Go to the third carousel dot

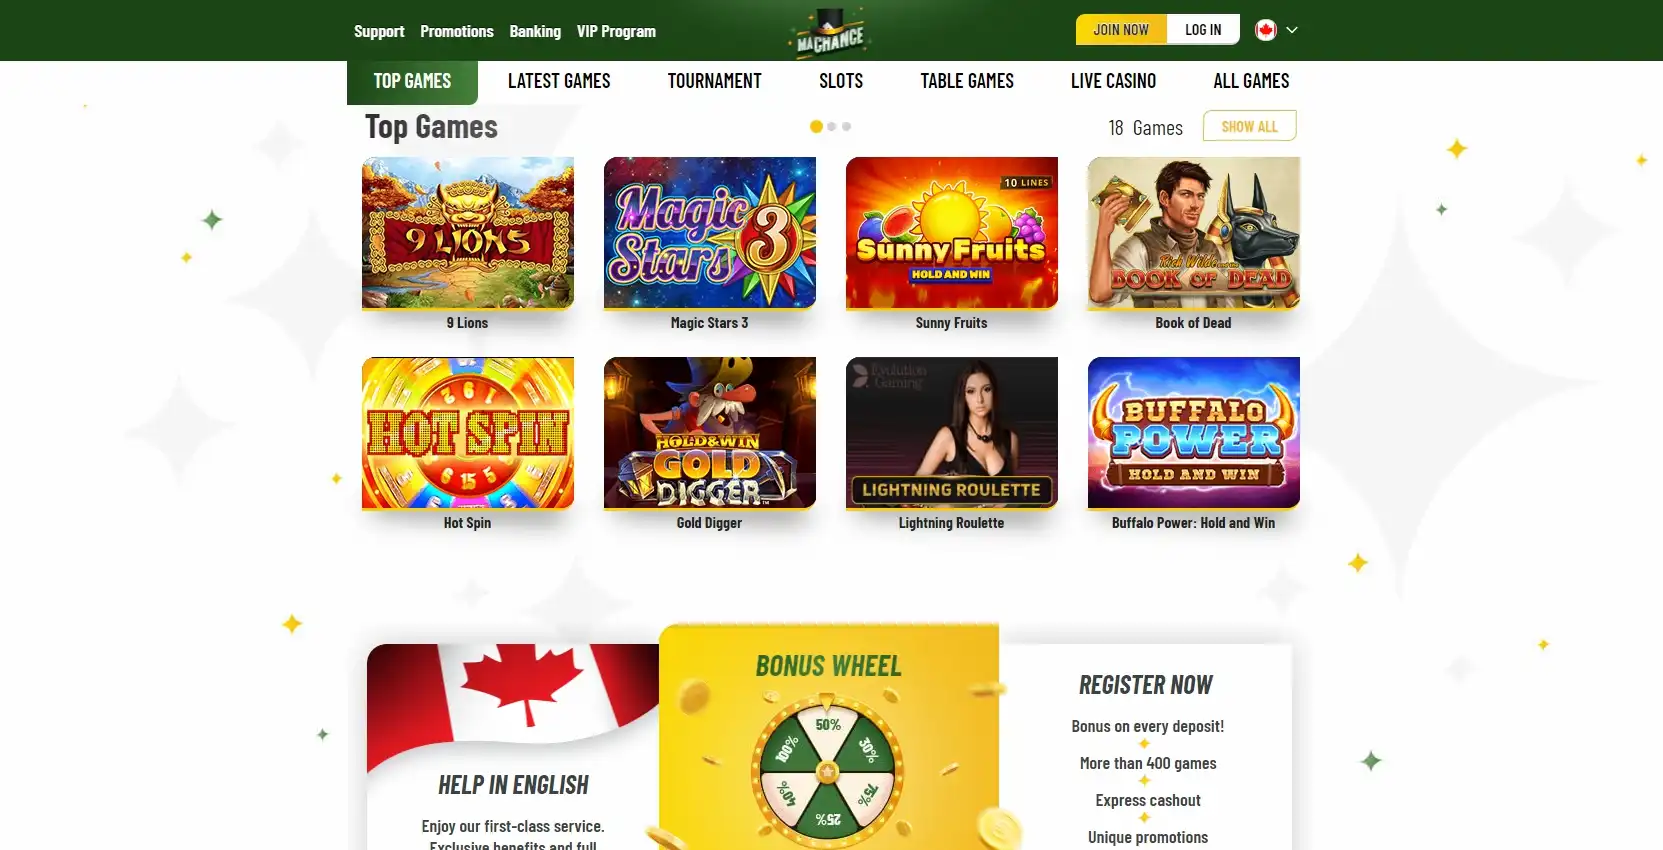coord(847,127)
